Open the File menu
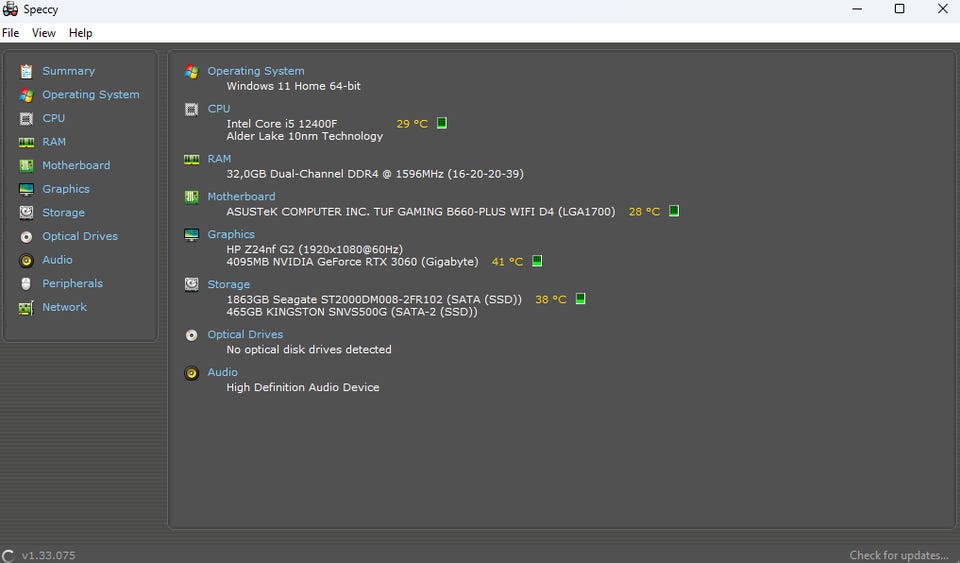This screenshot has height=563, width=960. [10, 33]
